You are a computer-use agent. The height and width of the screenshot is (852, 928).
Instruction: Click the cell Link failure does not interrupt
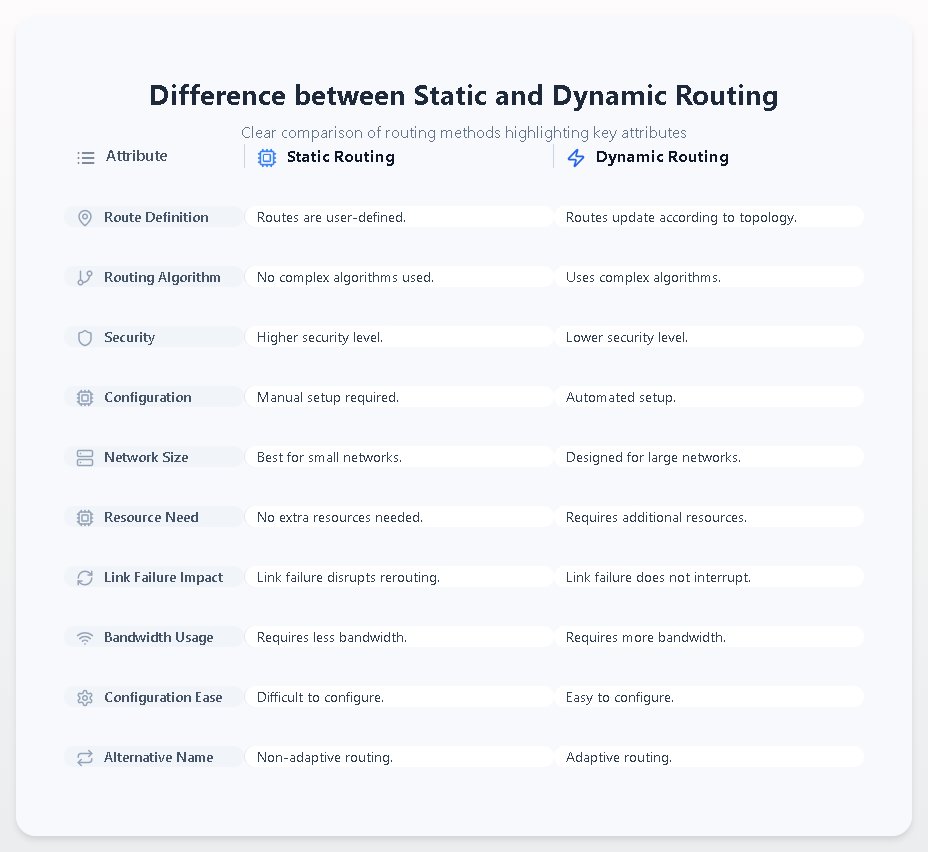pos(709,577)
